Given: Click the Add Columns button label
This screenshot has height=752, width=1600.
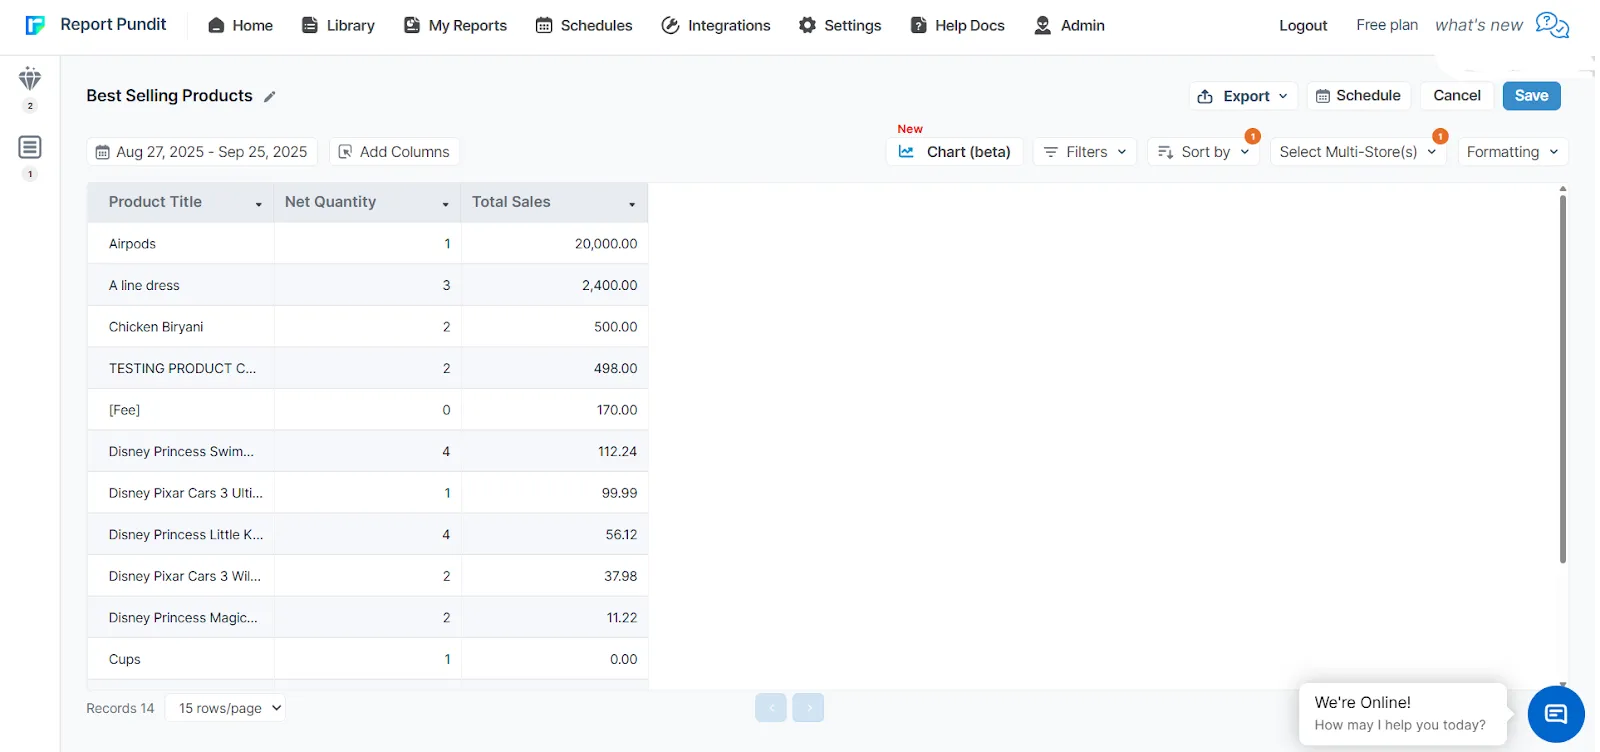Looking at the screenshot, I should (x=404, y=152).
